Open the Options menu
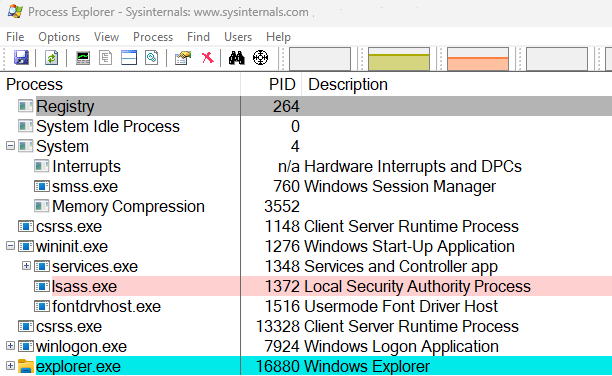Image resolution: width=612 pixels, height=376 pixels. click(x=59, y=37)
